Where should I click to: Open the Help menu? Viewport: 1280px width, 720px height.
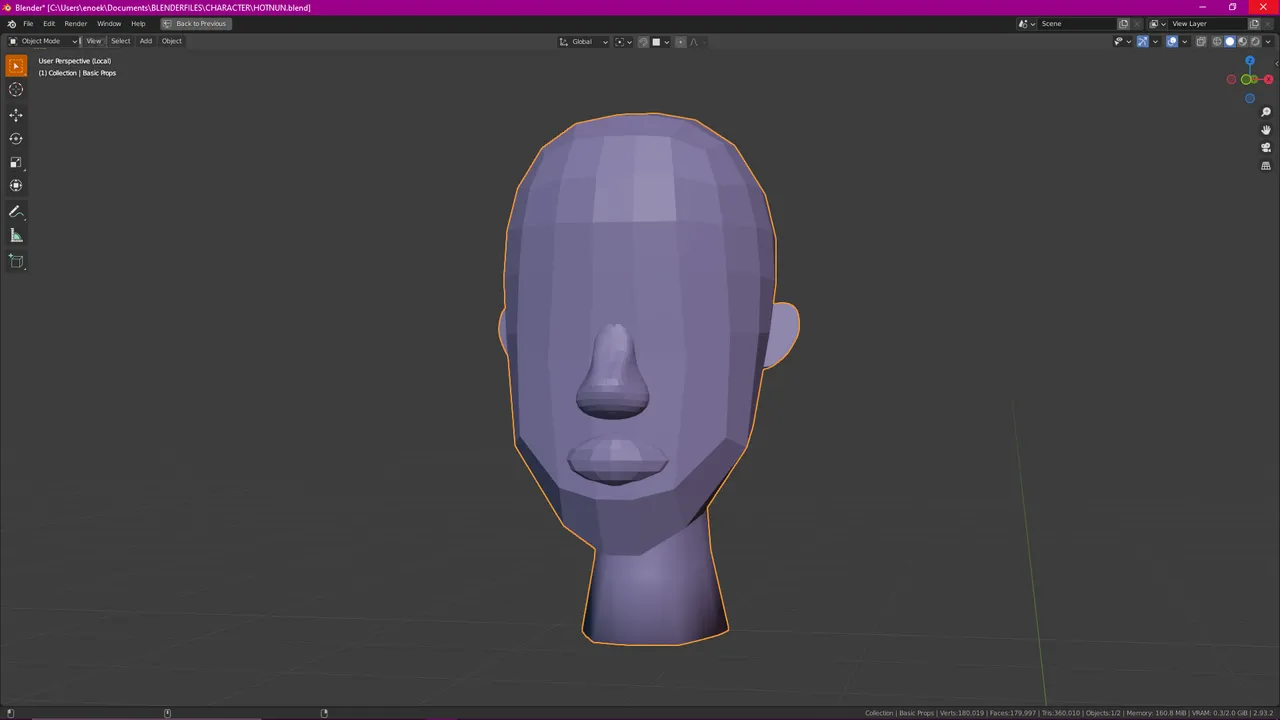(x=138, y=24)
